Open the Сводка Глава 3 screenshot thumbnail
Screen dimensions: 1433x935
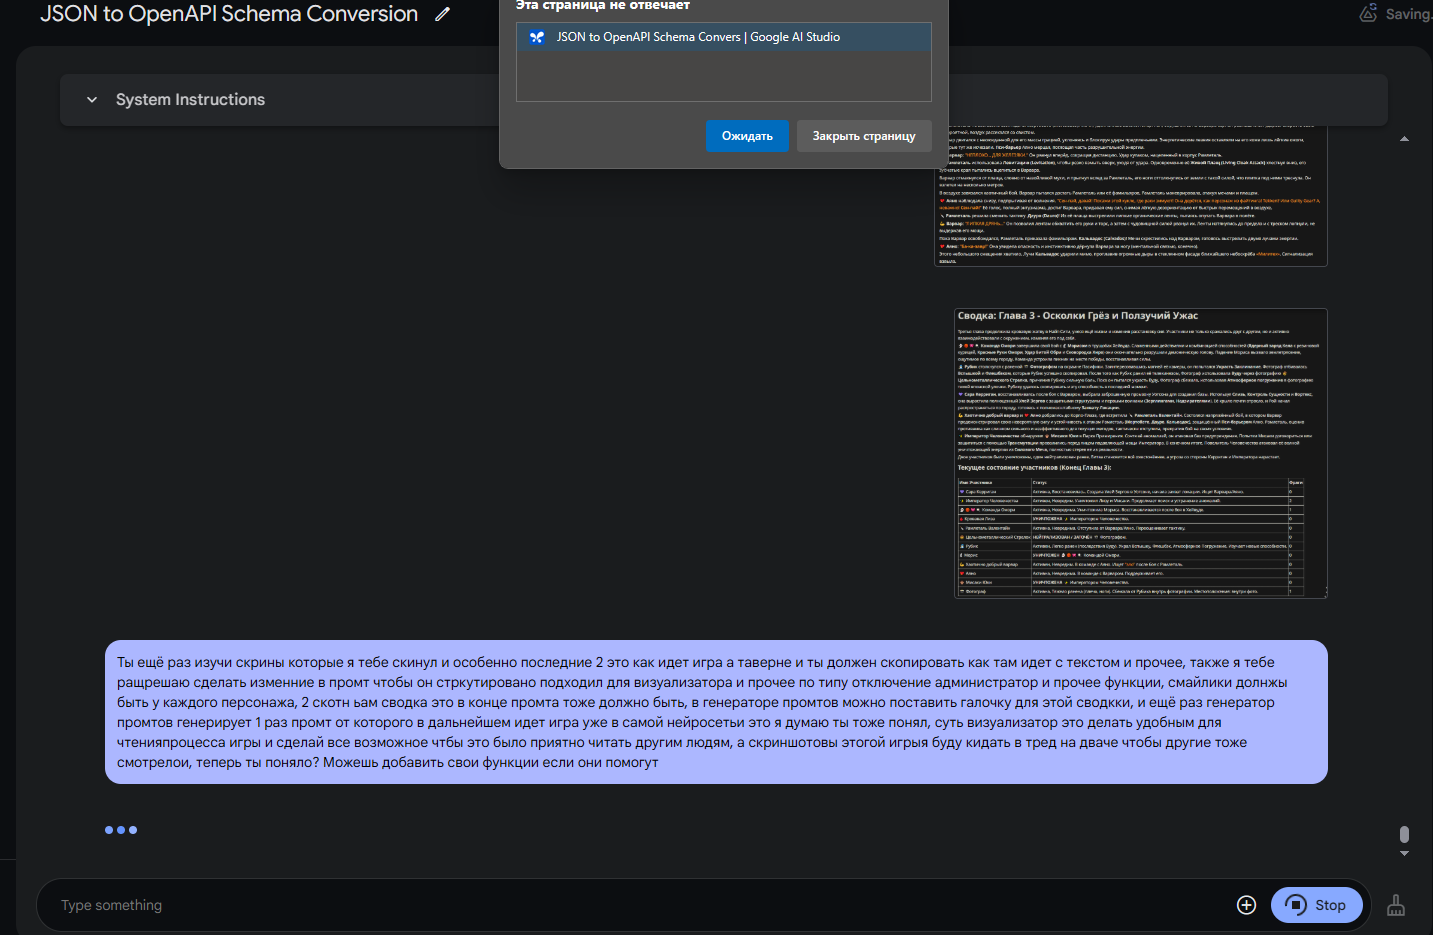click(x=1141, y=453)
